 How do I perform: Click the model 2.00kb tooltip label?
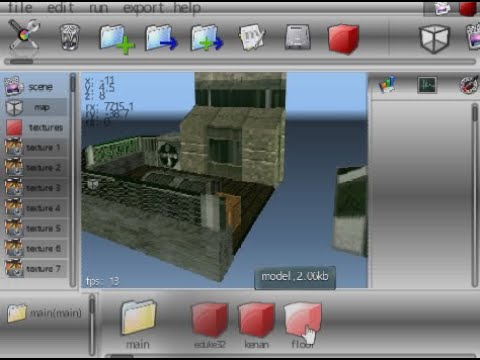(295, 277)
